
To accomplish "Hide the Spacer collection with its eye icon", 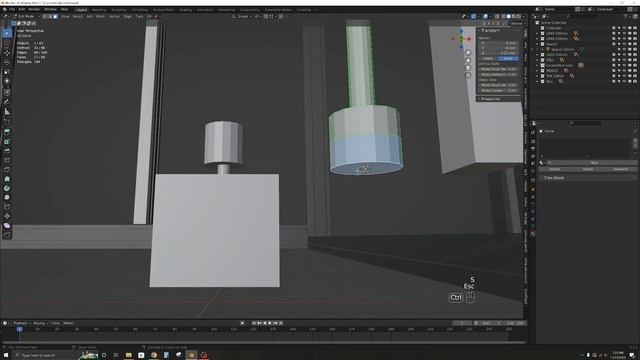I will tap(624, 44).
